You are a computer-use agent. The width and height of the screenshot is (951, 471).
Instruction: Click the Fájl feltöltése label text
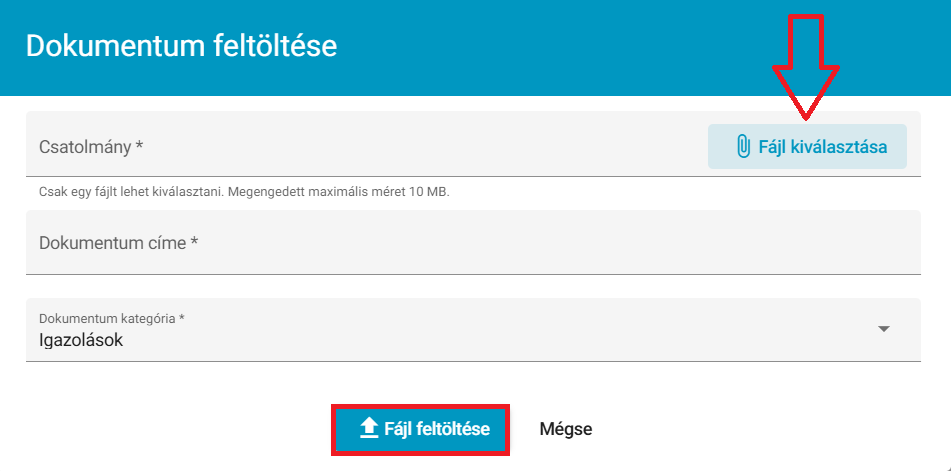437,429
